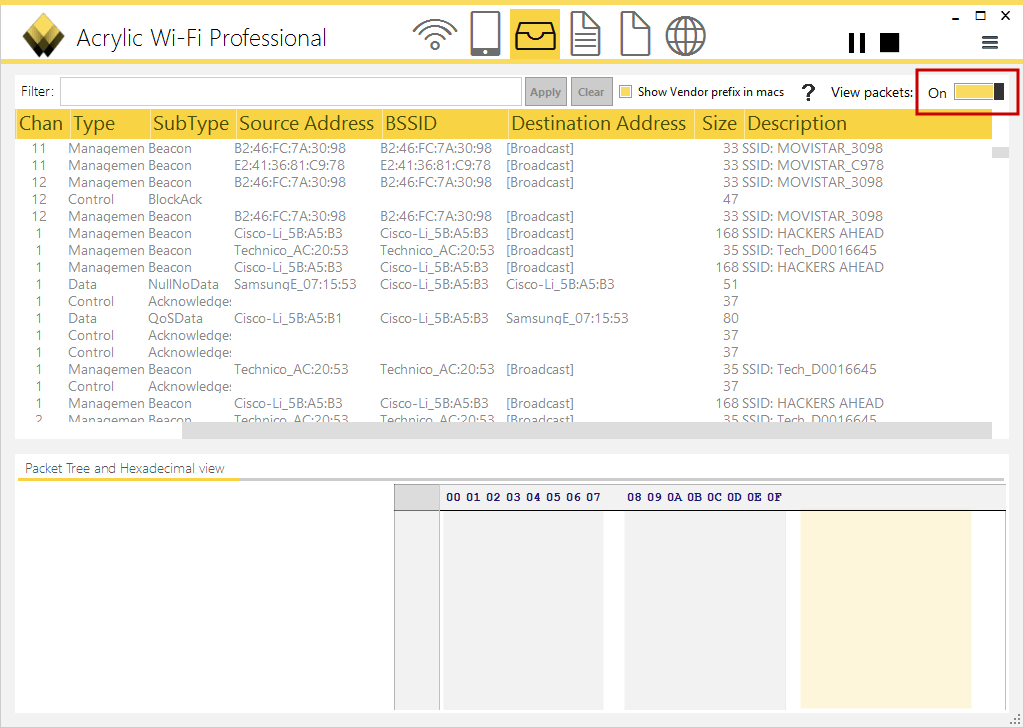Viewport: 1024px width, 728px height.
Task: Click the packet list horizontal scrollbar
Action: pos(586,430)
